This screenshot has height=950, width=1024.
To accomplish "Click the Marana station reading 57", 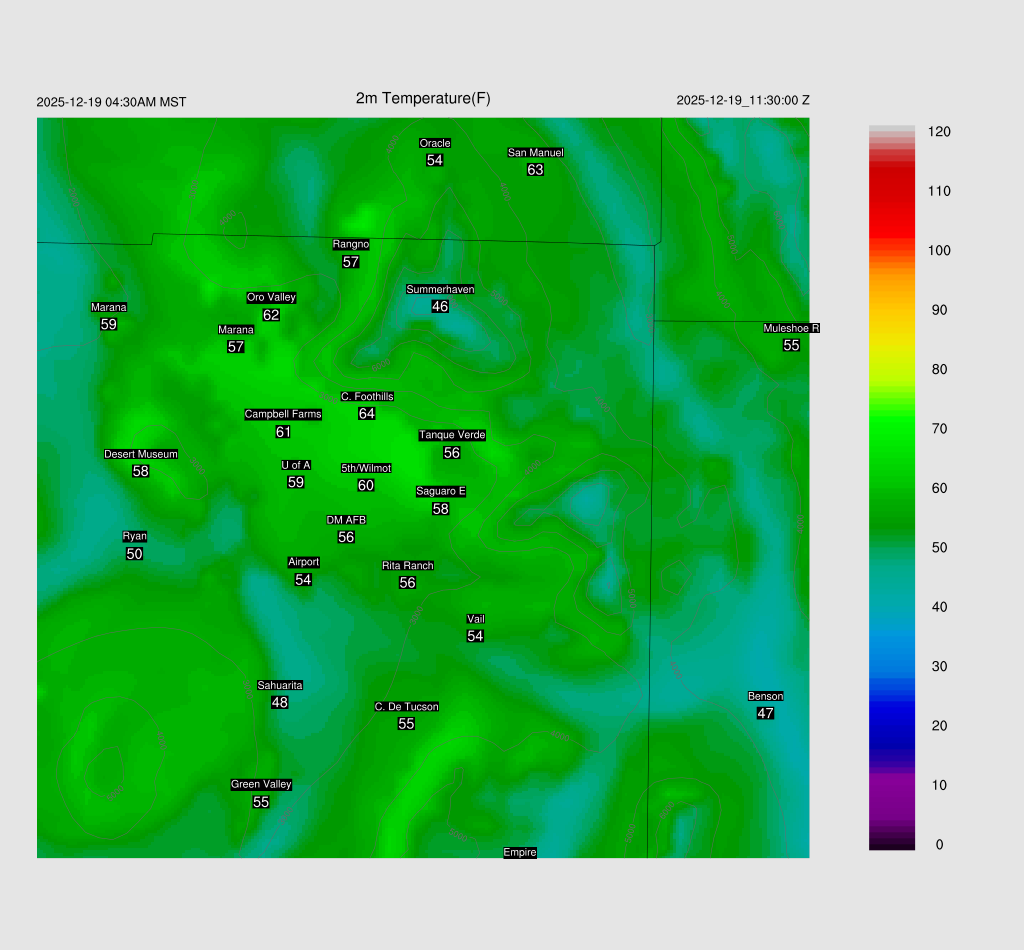I will tap(236, 347).
